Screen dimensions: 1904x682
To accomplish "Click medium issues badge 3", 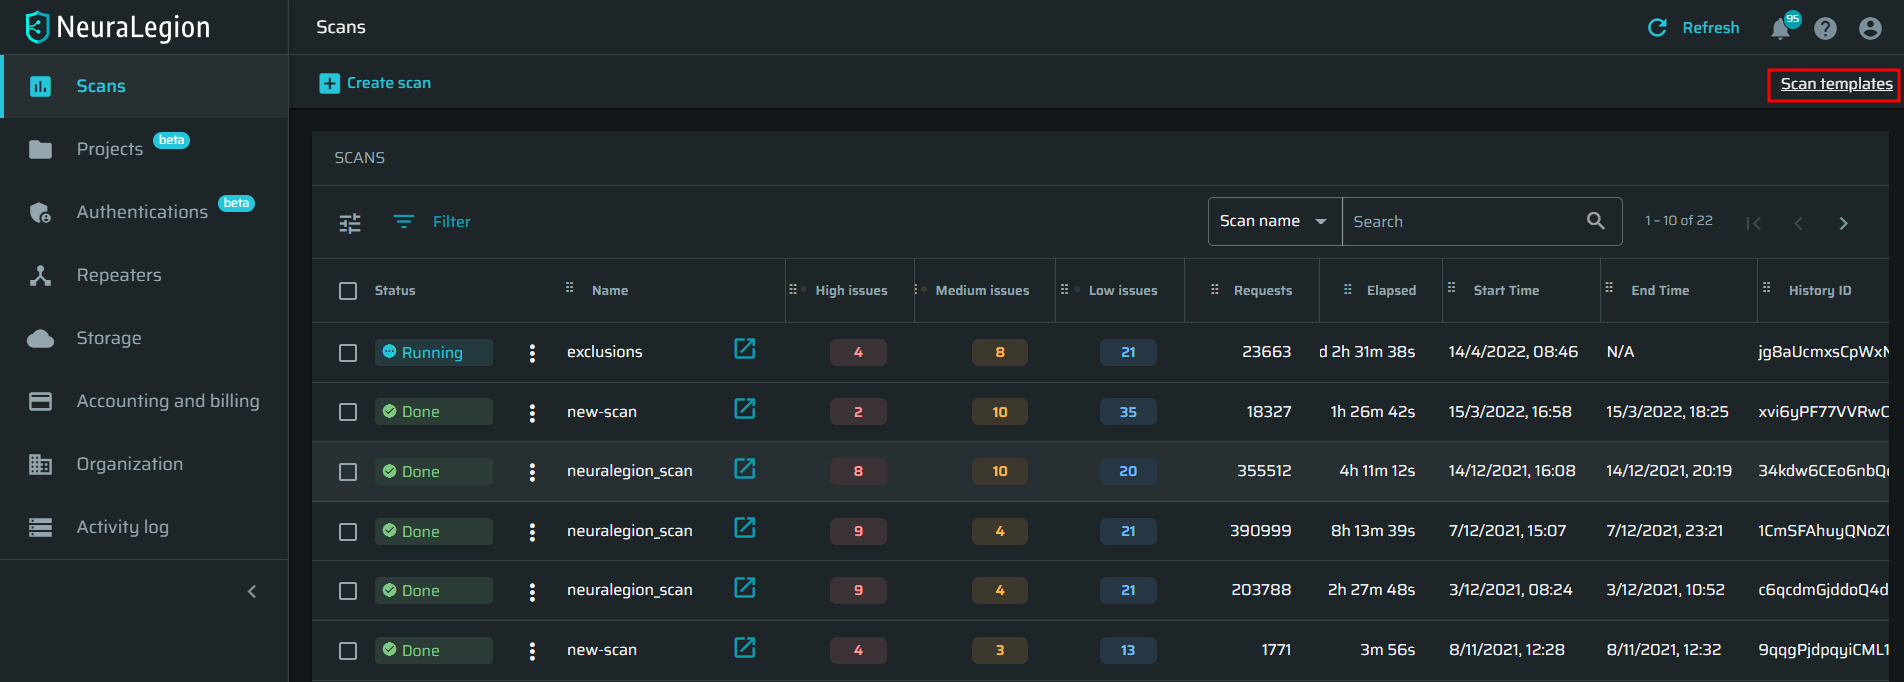I will click(1000, 650).
